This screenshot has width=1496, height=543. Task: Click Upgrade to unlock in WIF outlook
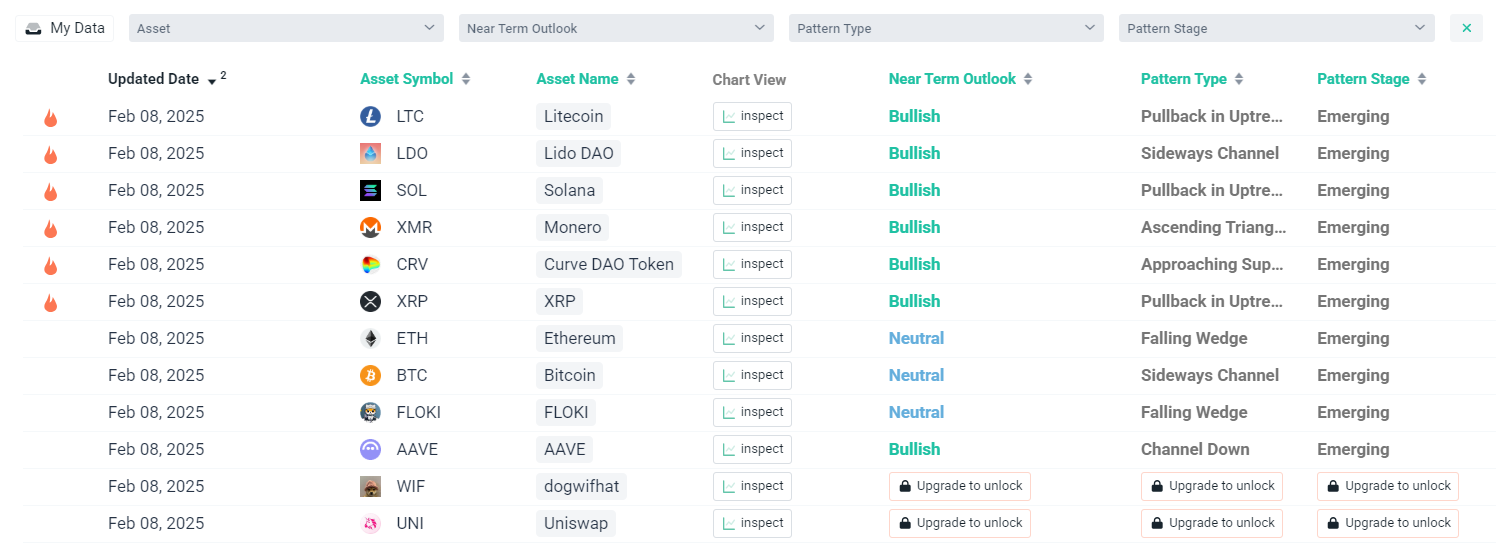[959, 486]
